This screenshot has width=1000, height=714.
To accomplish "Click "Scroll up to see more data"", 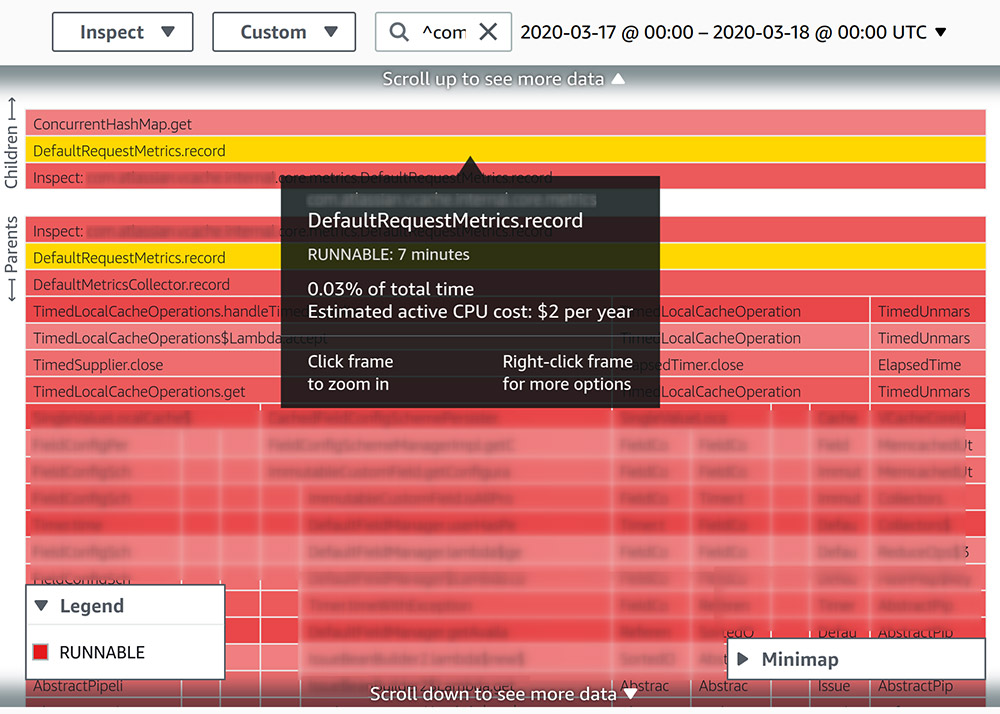I will (503, 79).
